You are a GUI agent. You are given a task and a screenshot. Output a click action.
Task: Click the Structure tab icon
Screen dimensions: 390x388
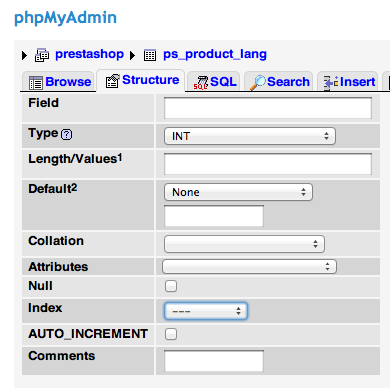(x=112, y=81)
